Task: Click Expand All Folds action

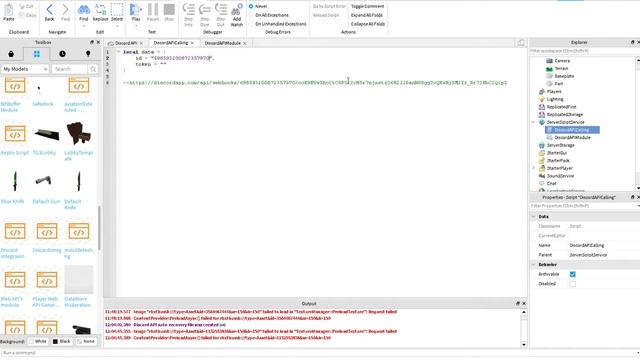Action: 367,15
